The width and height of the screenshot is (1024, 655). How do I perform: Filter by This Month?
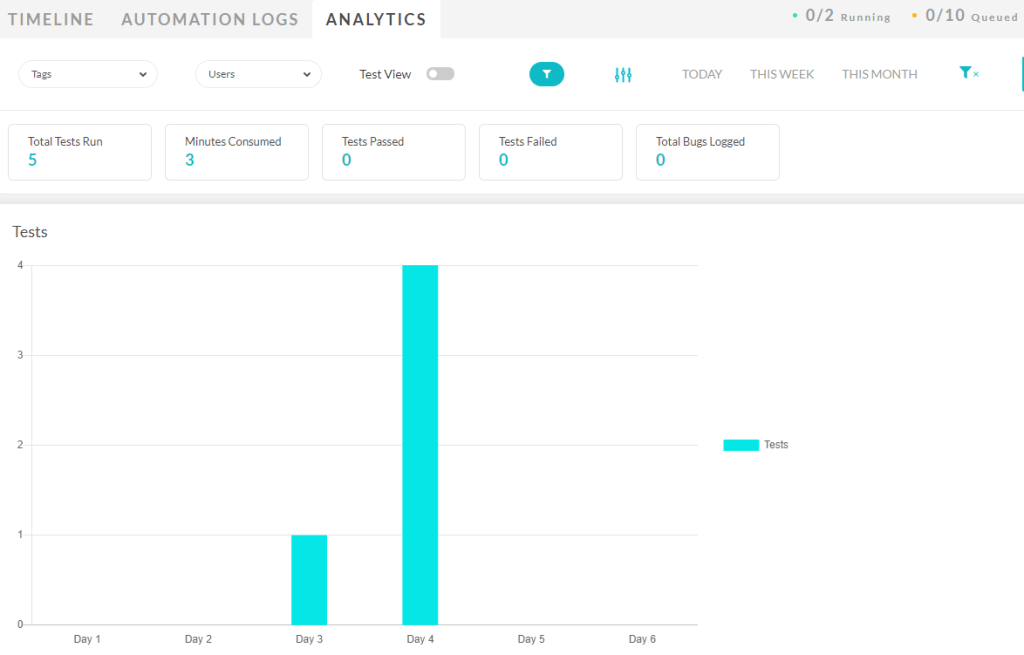(x=879, y=74)
